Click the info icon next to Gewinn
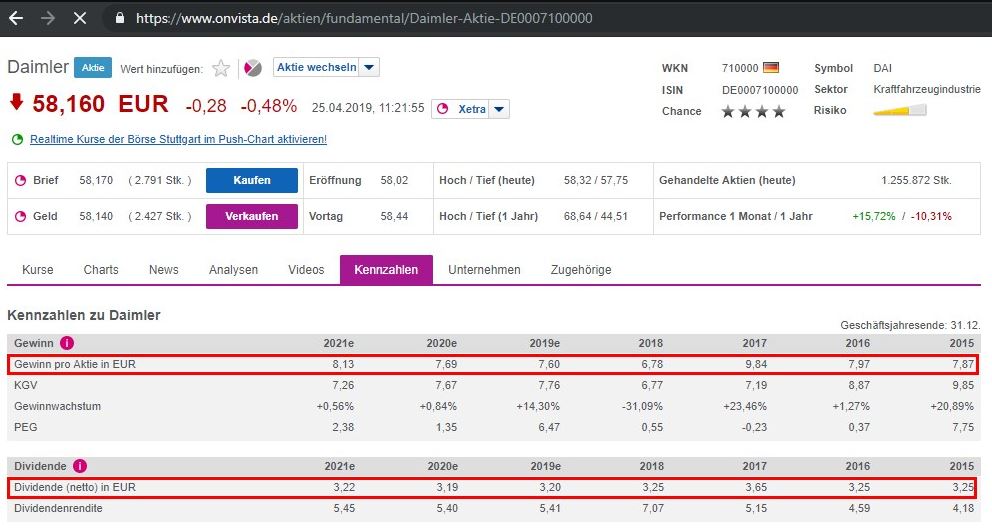This screenshot has height=528, width=992. [67, 343]
